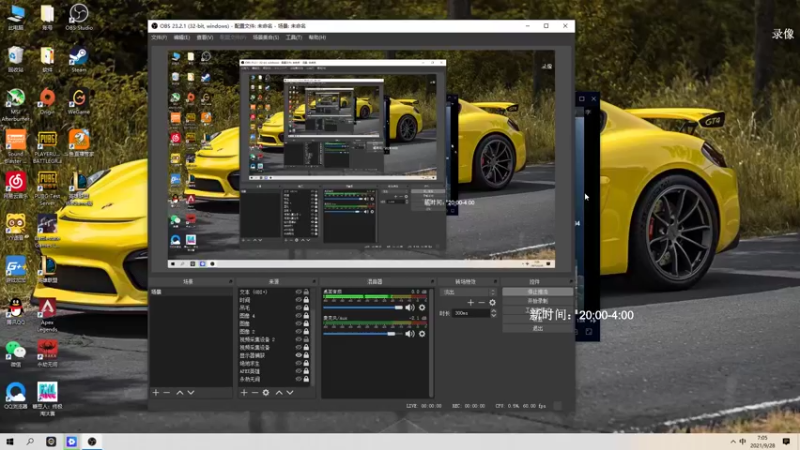
Task: Click the 退出 exit button in Controls
Action: 537,329
